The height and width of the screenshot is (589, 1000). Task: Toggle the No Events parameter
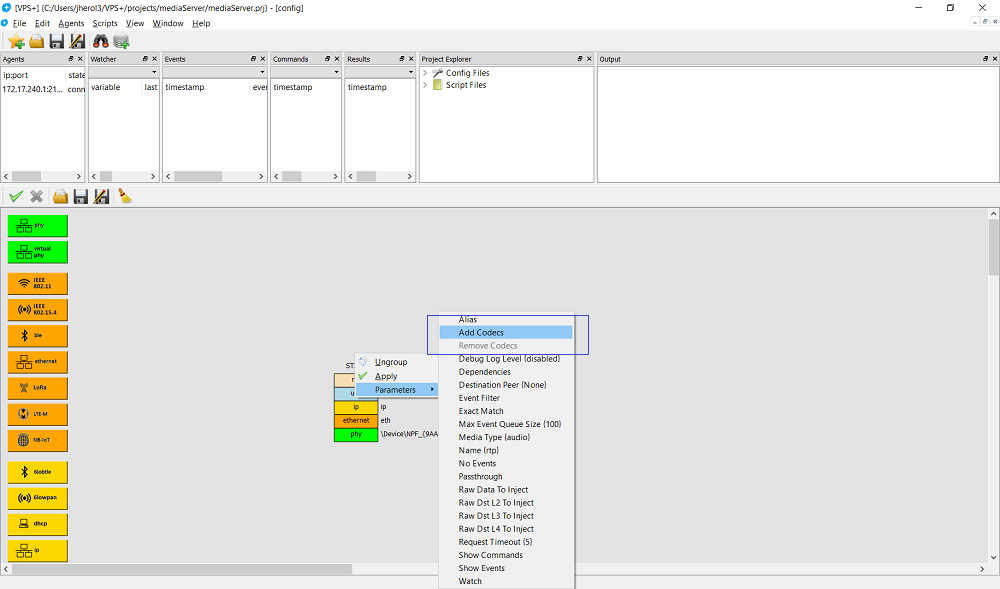tap(477, 464)
